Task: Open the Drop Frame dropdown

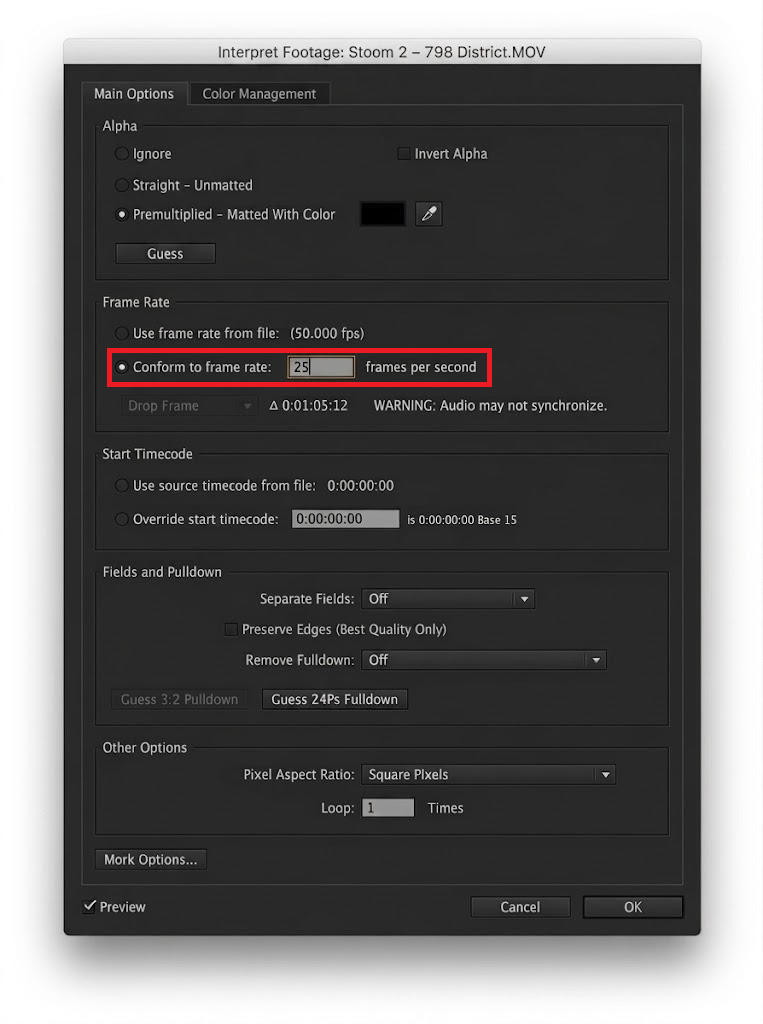Action: coord(188,406)
